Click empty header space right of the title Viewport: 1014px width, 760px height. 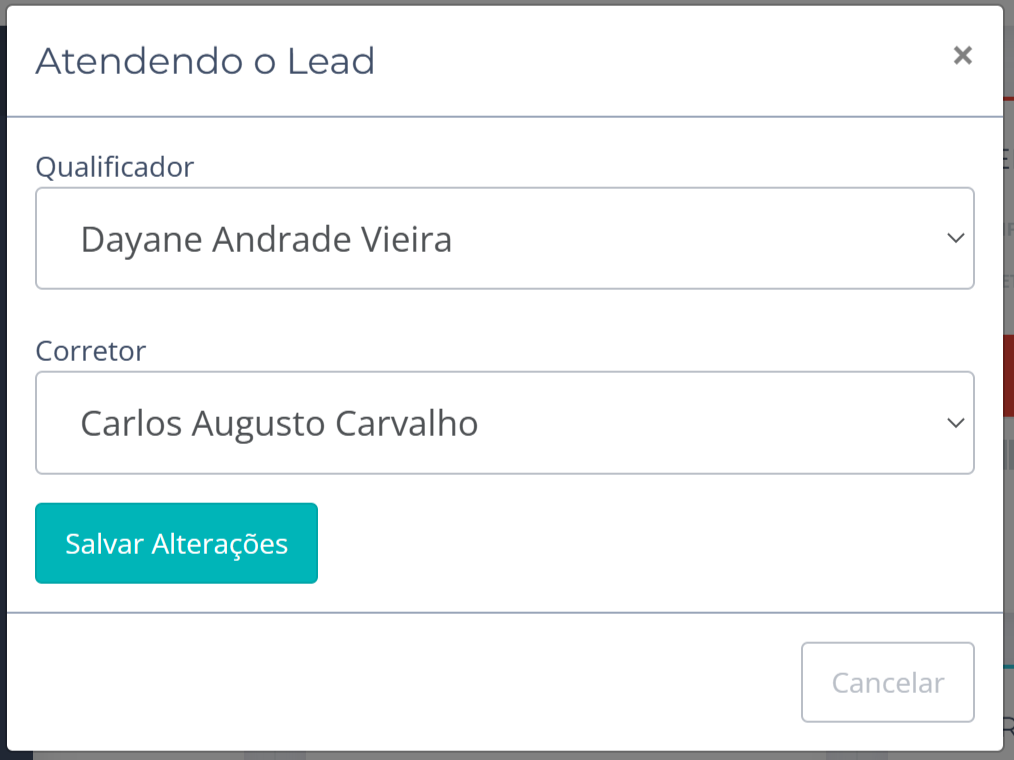(x=650, y=62)
